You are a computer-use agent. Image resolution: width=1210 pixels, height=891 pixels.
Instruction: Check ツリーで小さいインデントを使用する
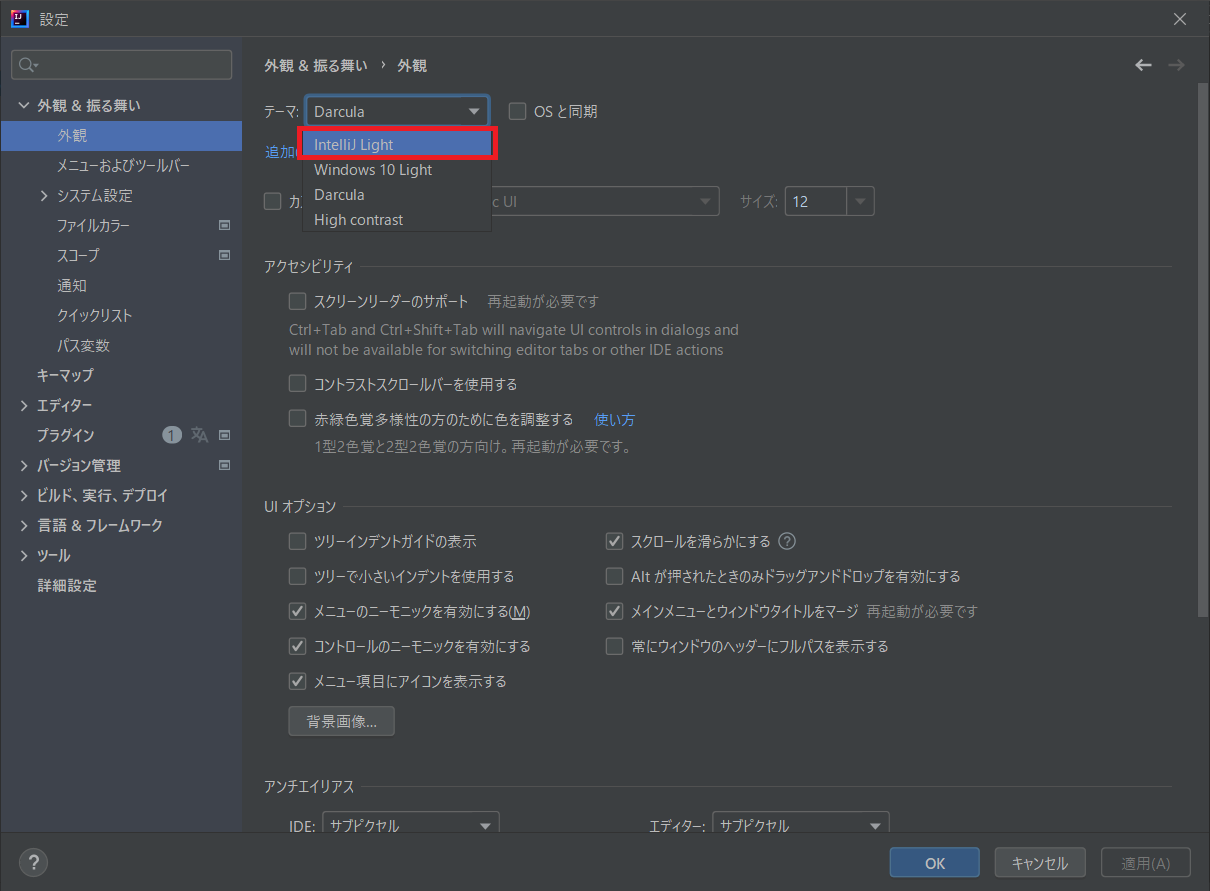[297, 576]
